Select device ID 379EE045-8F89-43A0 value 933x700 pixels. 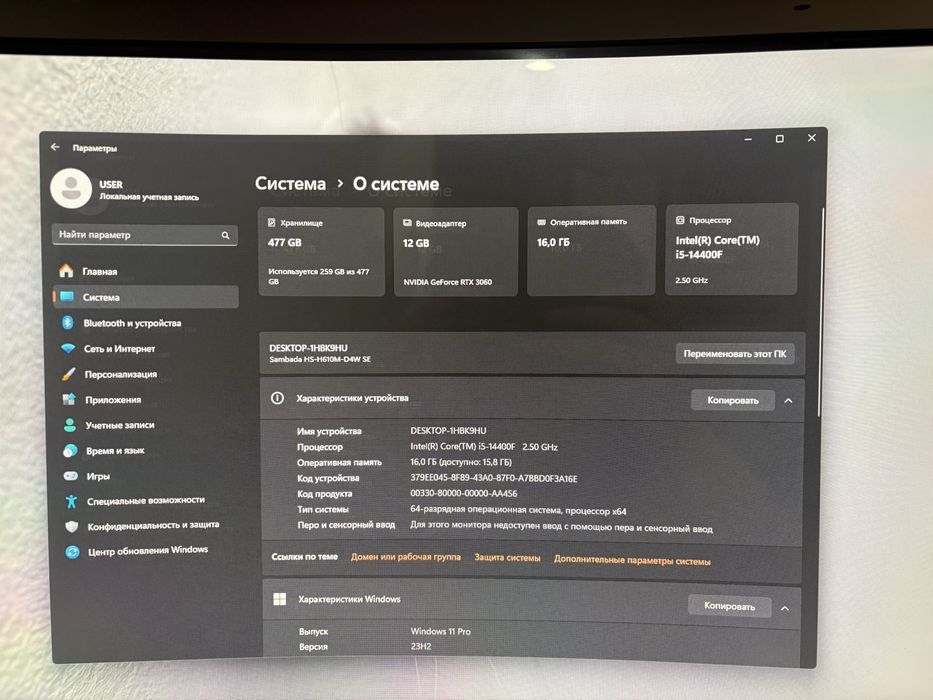[x=494, y=478]
